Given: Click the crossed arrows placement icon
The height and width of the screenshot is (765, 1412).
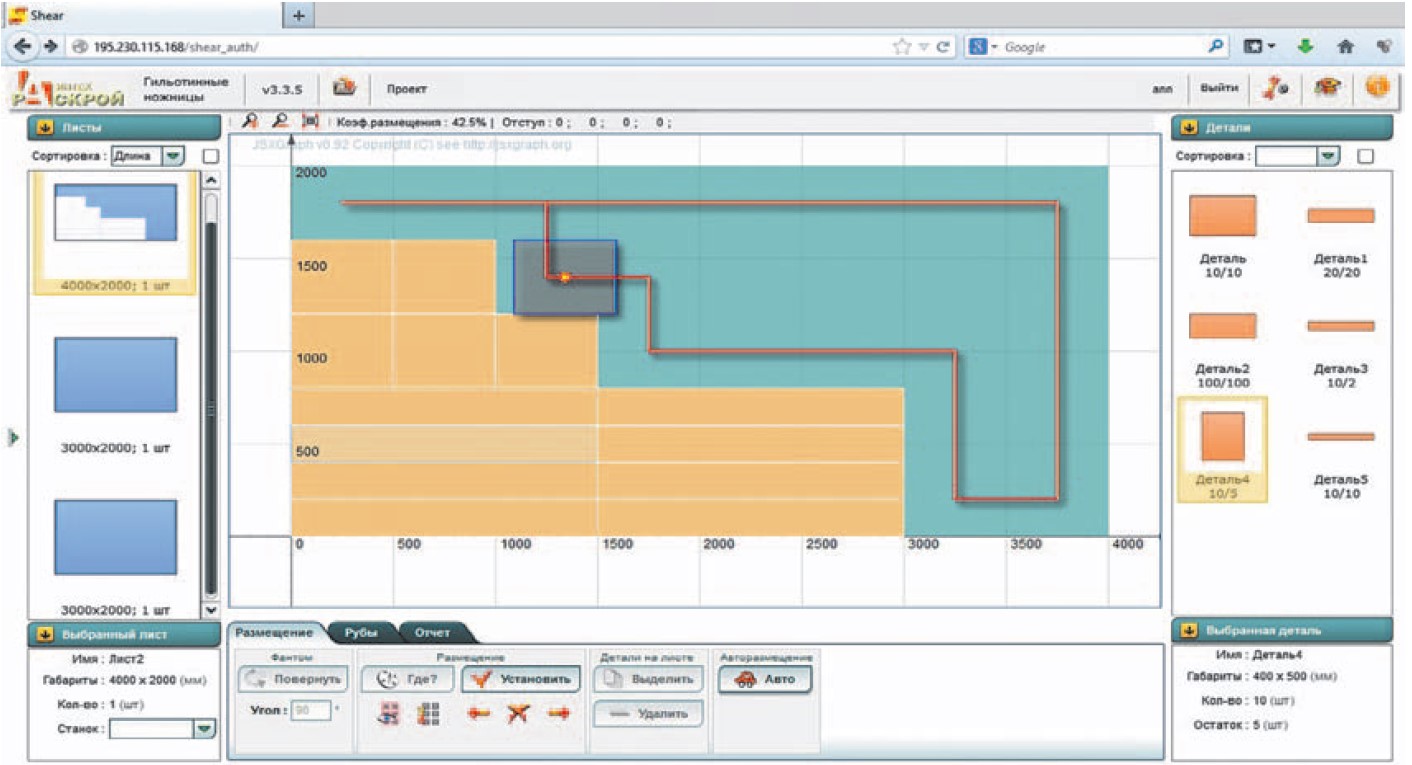Looking at the screenshot, I should pyautogui.click(x=517, y=714).
